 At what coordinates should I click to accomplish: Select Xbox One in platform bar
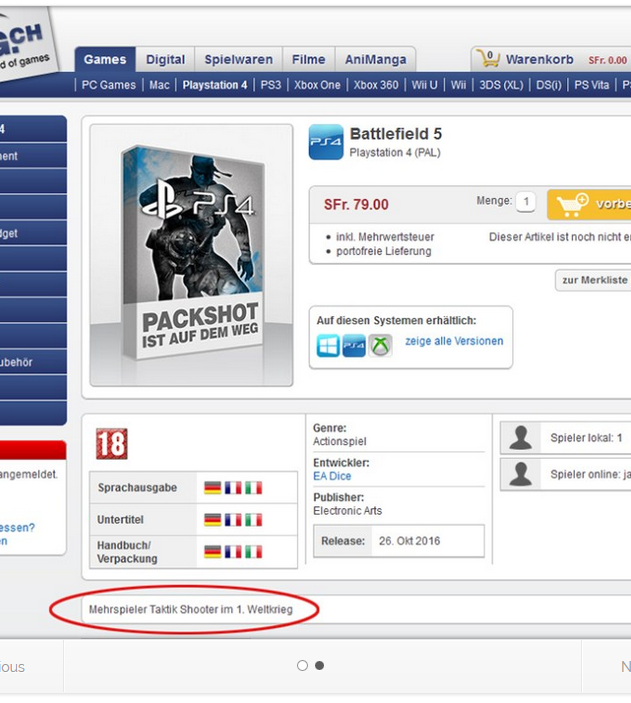tap(317, 85)
